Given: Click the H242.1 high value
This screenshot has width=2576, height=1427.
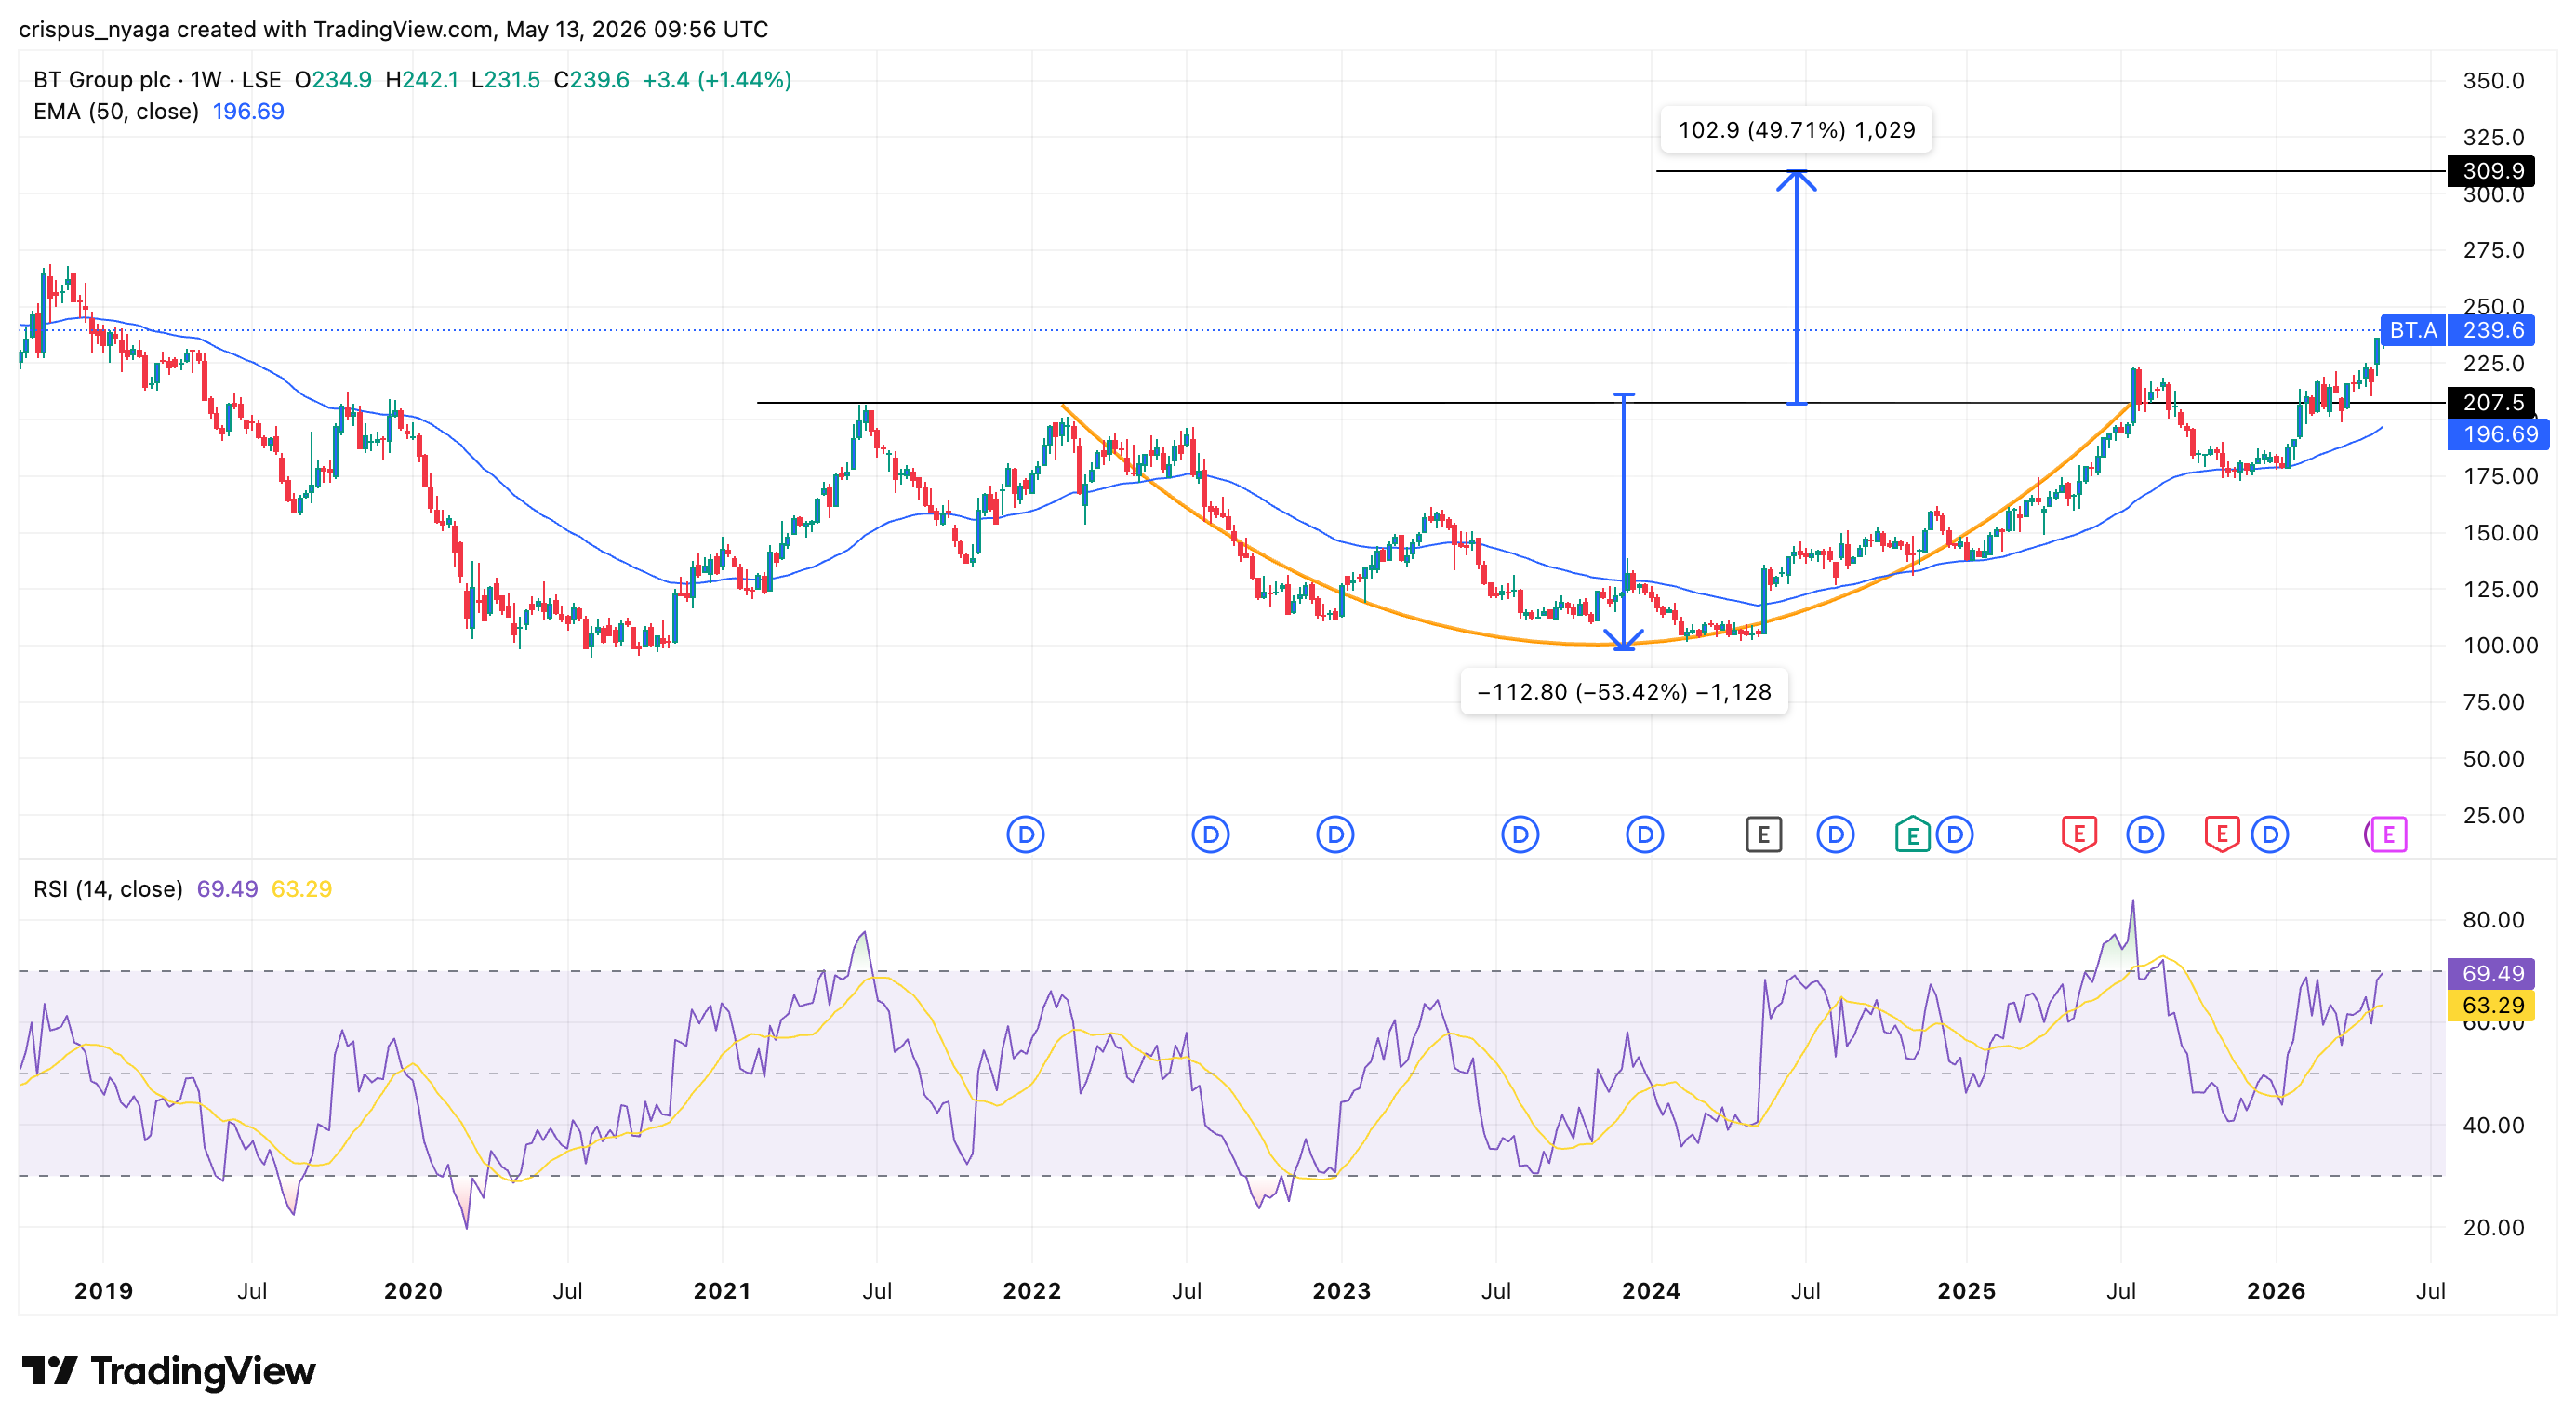Looking at the screenshot, I should [422, 80].
